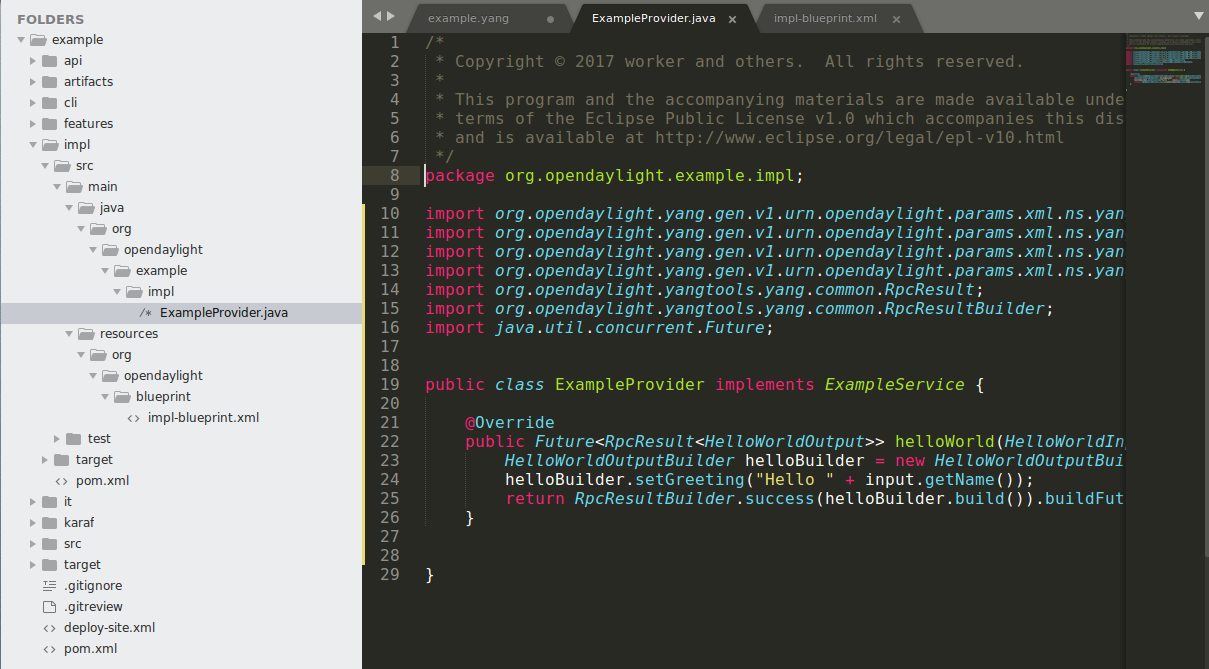Click the code minimap preview
Viewport: 1209px width, 669px height.
pyautogui.click(x=1165, y=62)
